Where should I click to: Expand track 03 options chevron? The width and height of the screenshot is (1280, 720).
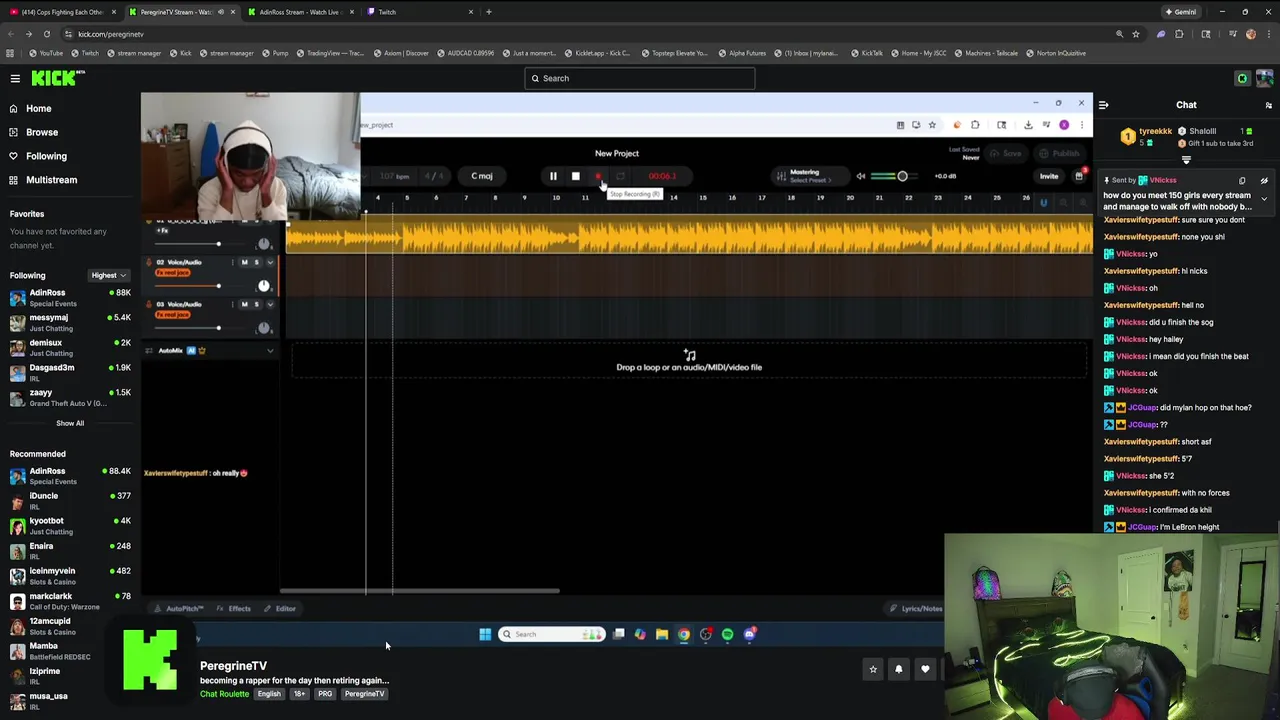pyautogui.click(x=270, y=304)
